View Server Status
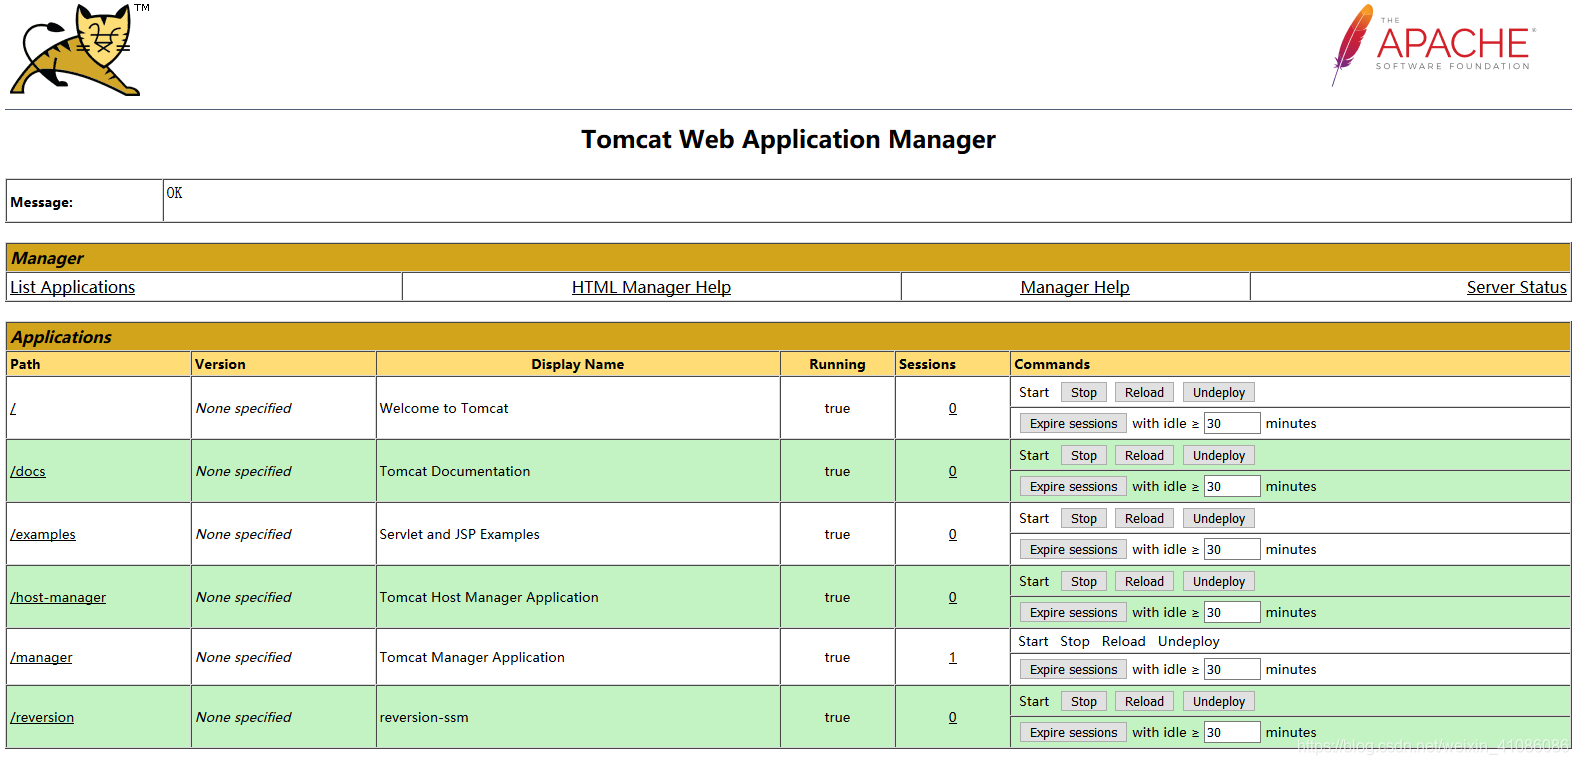Screen dimensions: 1579x765 [1516, 287]
